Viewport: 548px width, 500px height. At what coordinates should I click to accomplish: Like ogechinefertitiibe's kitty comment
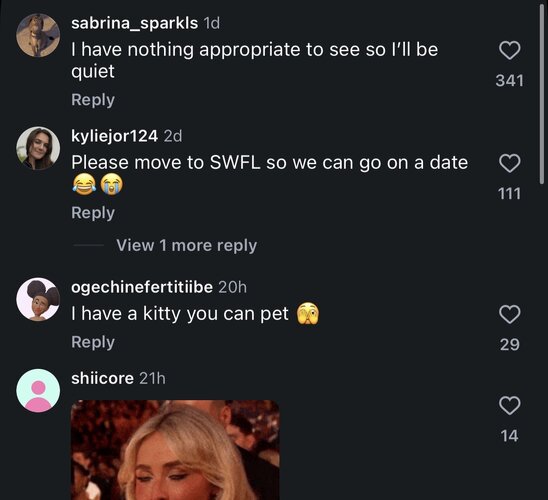(510, 314)
